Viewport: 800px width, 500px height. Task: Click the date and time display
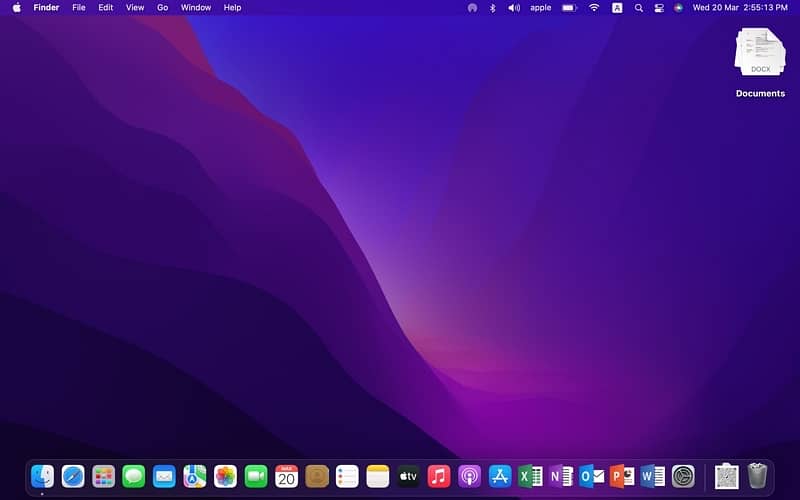[740, 7]
